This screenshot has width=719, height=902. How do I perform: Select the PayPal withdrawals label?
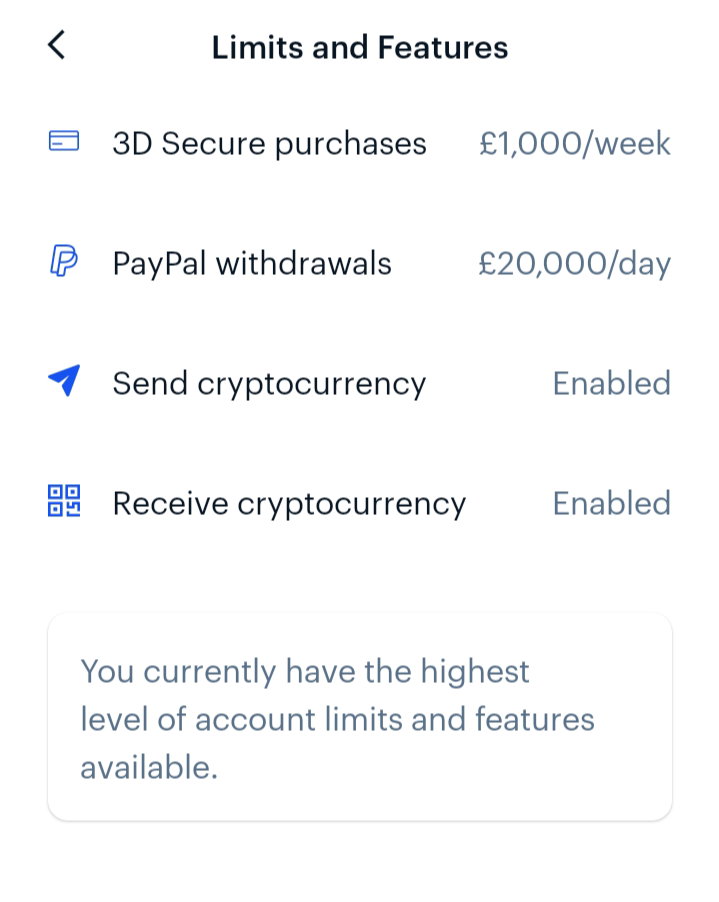tap(252, 264)
